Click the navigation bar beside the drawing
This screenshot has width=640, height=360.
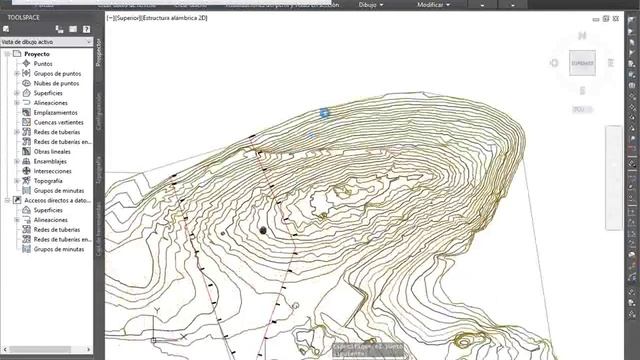click(613, 178)
